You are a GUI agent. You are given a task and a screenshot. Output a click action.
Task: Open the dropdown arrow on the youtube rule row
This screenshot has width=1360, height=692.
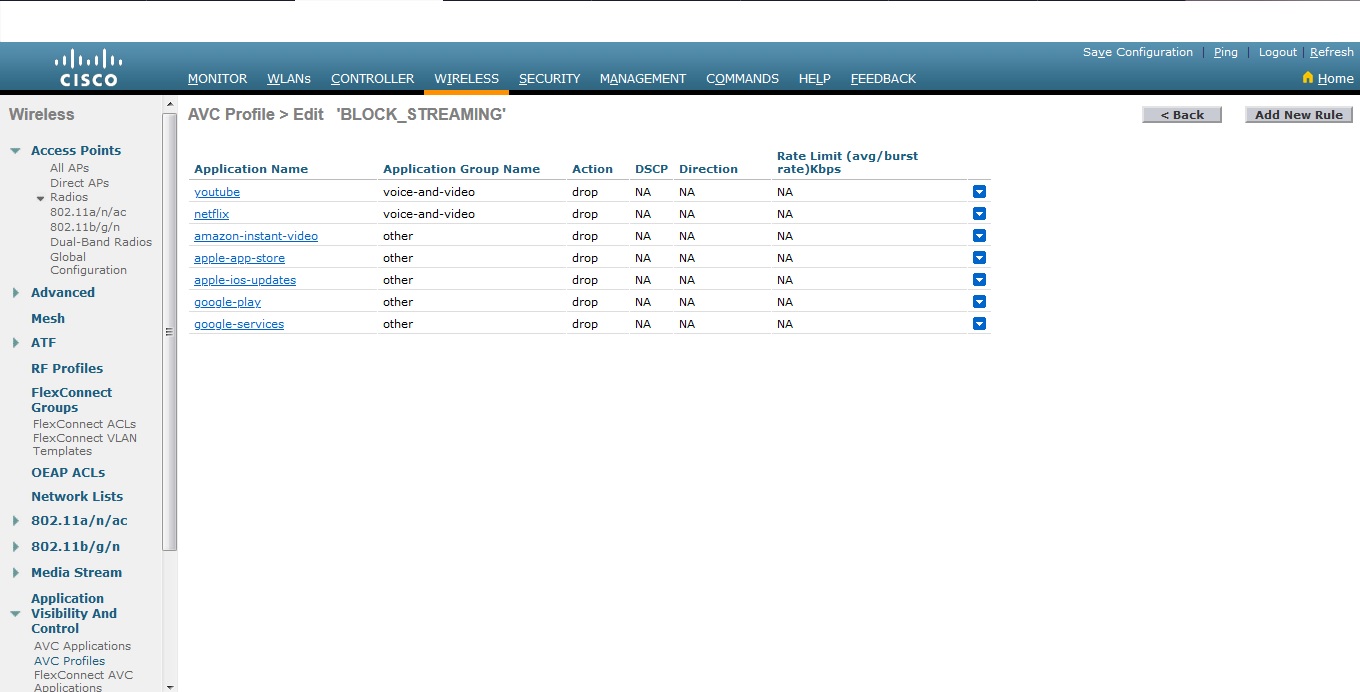coord(979,191)
